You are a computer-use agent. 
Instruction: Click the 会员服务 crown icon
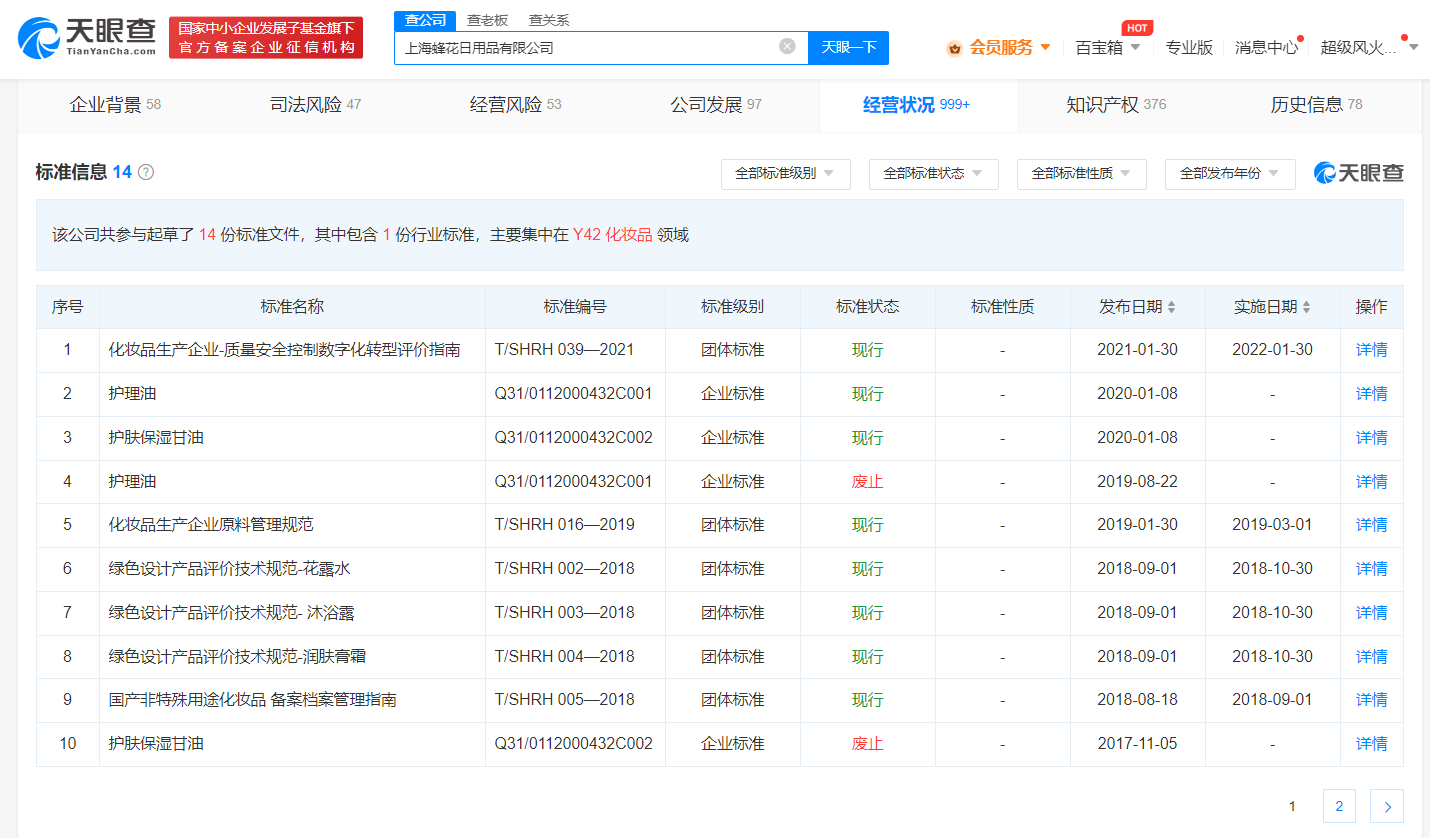(x=954, y=48)
